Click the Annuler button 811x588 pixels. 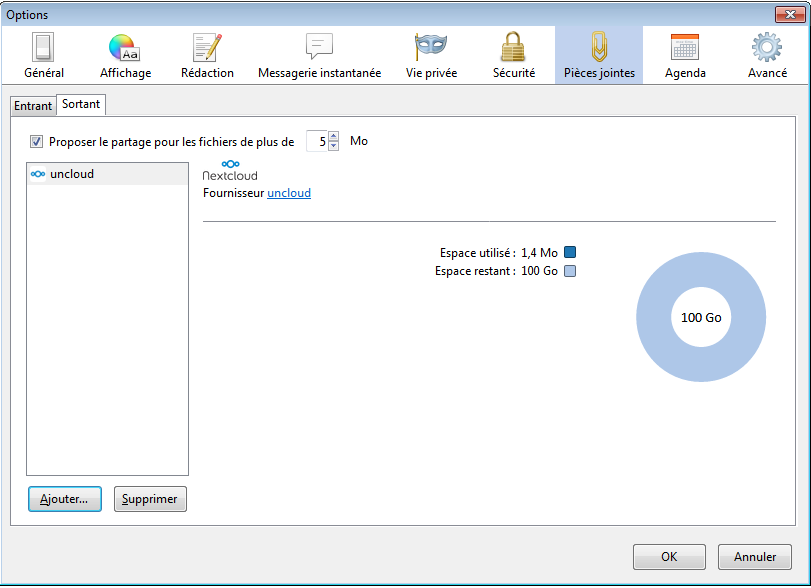(x=754, y=557)
